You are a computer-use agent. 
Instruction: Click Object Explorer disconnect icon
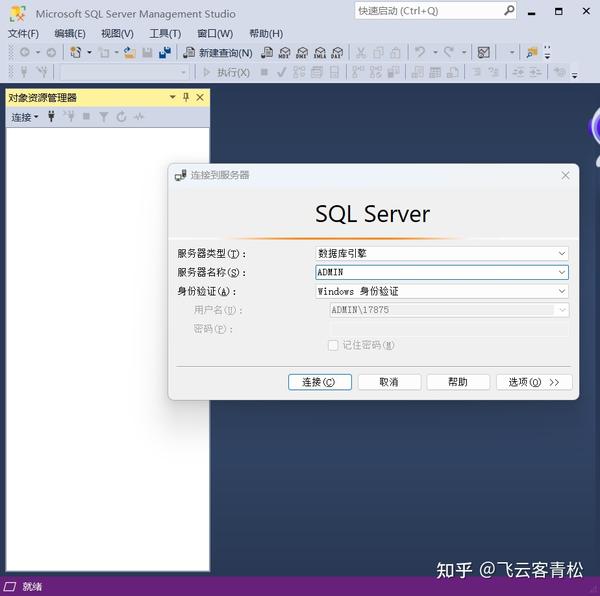pos(69,116)
